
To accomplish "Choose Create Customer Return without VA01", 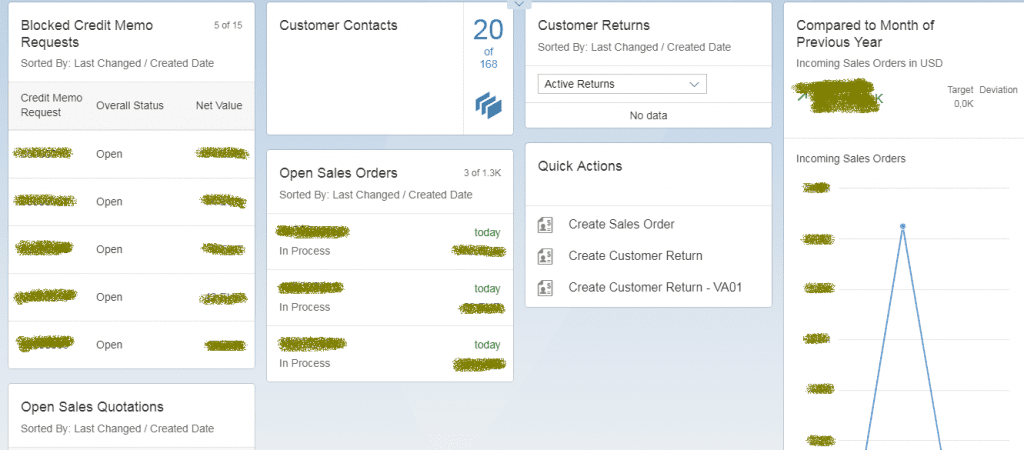I will point(635,256).
